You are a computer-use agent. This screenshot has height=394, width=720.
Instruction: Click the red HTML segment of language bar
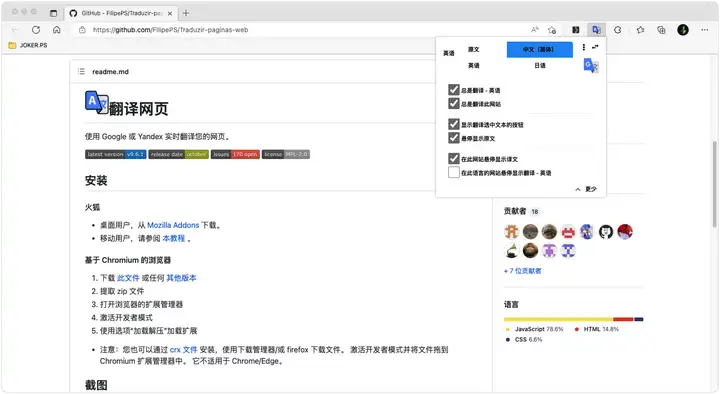point(623,319)
